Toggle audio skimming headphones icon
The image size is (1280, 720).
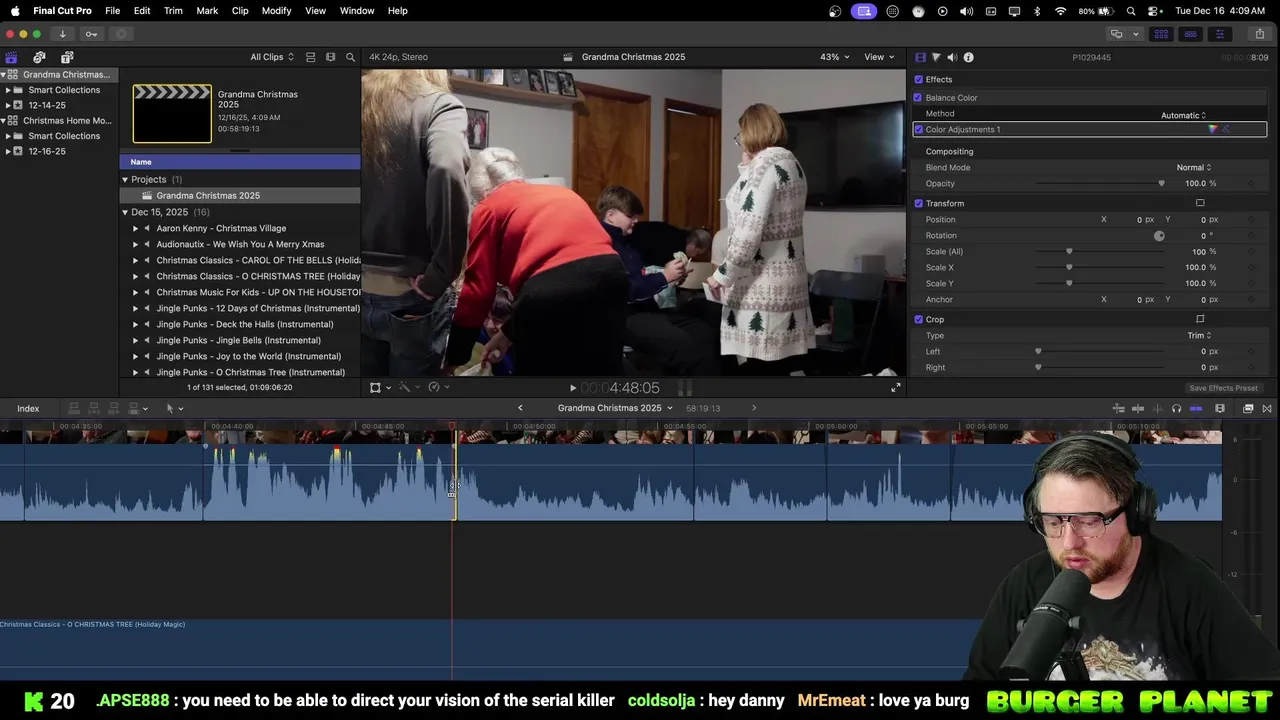point(1176,408)
